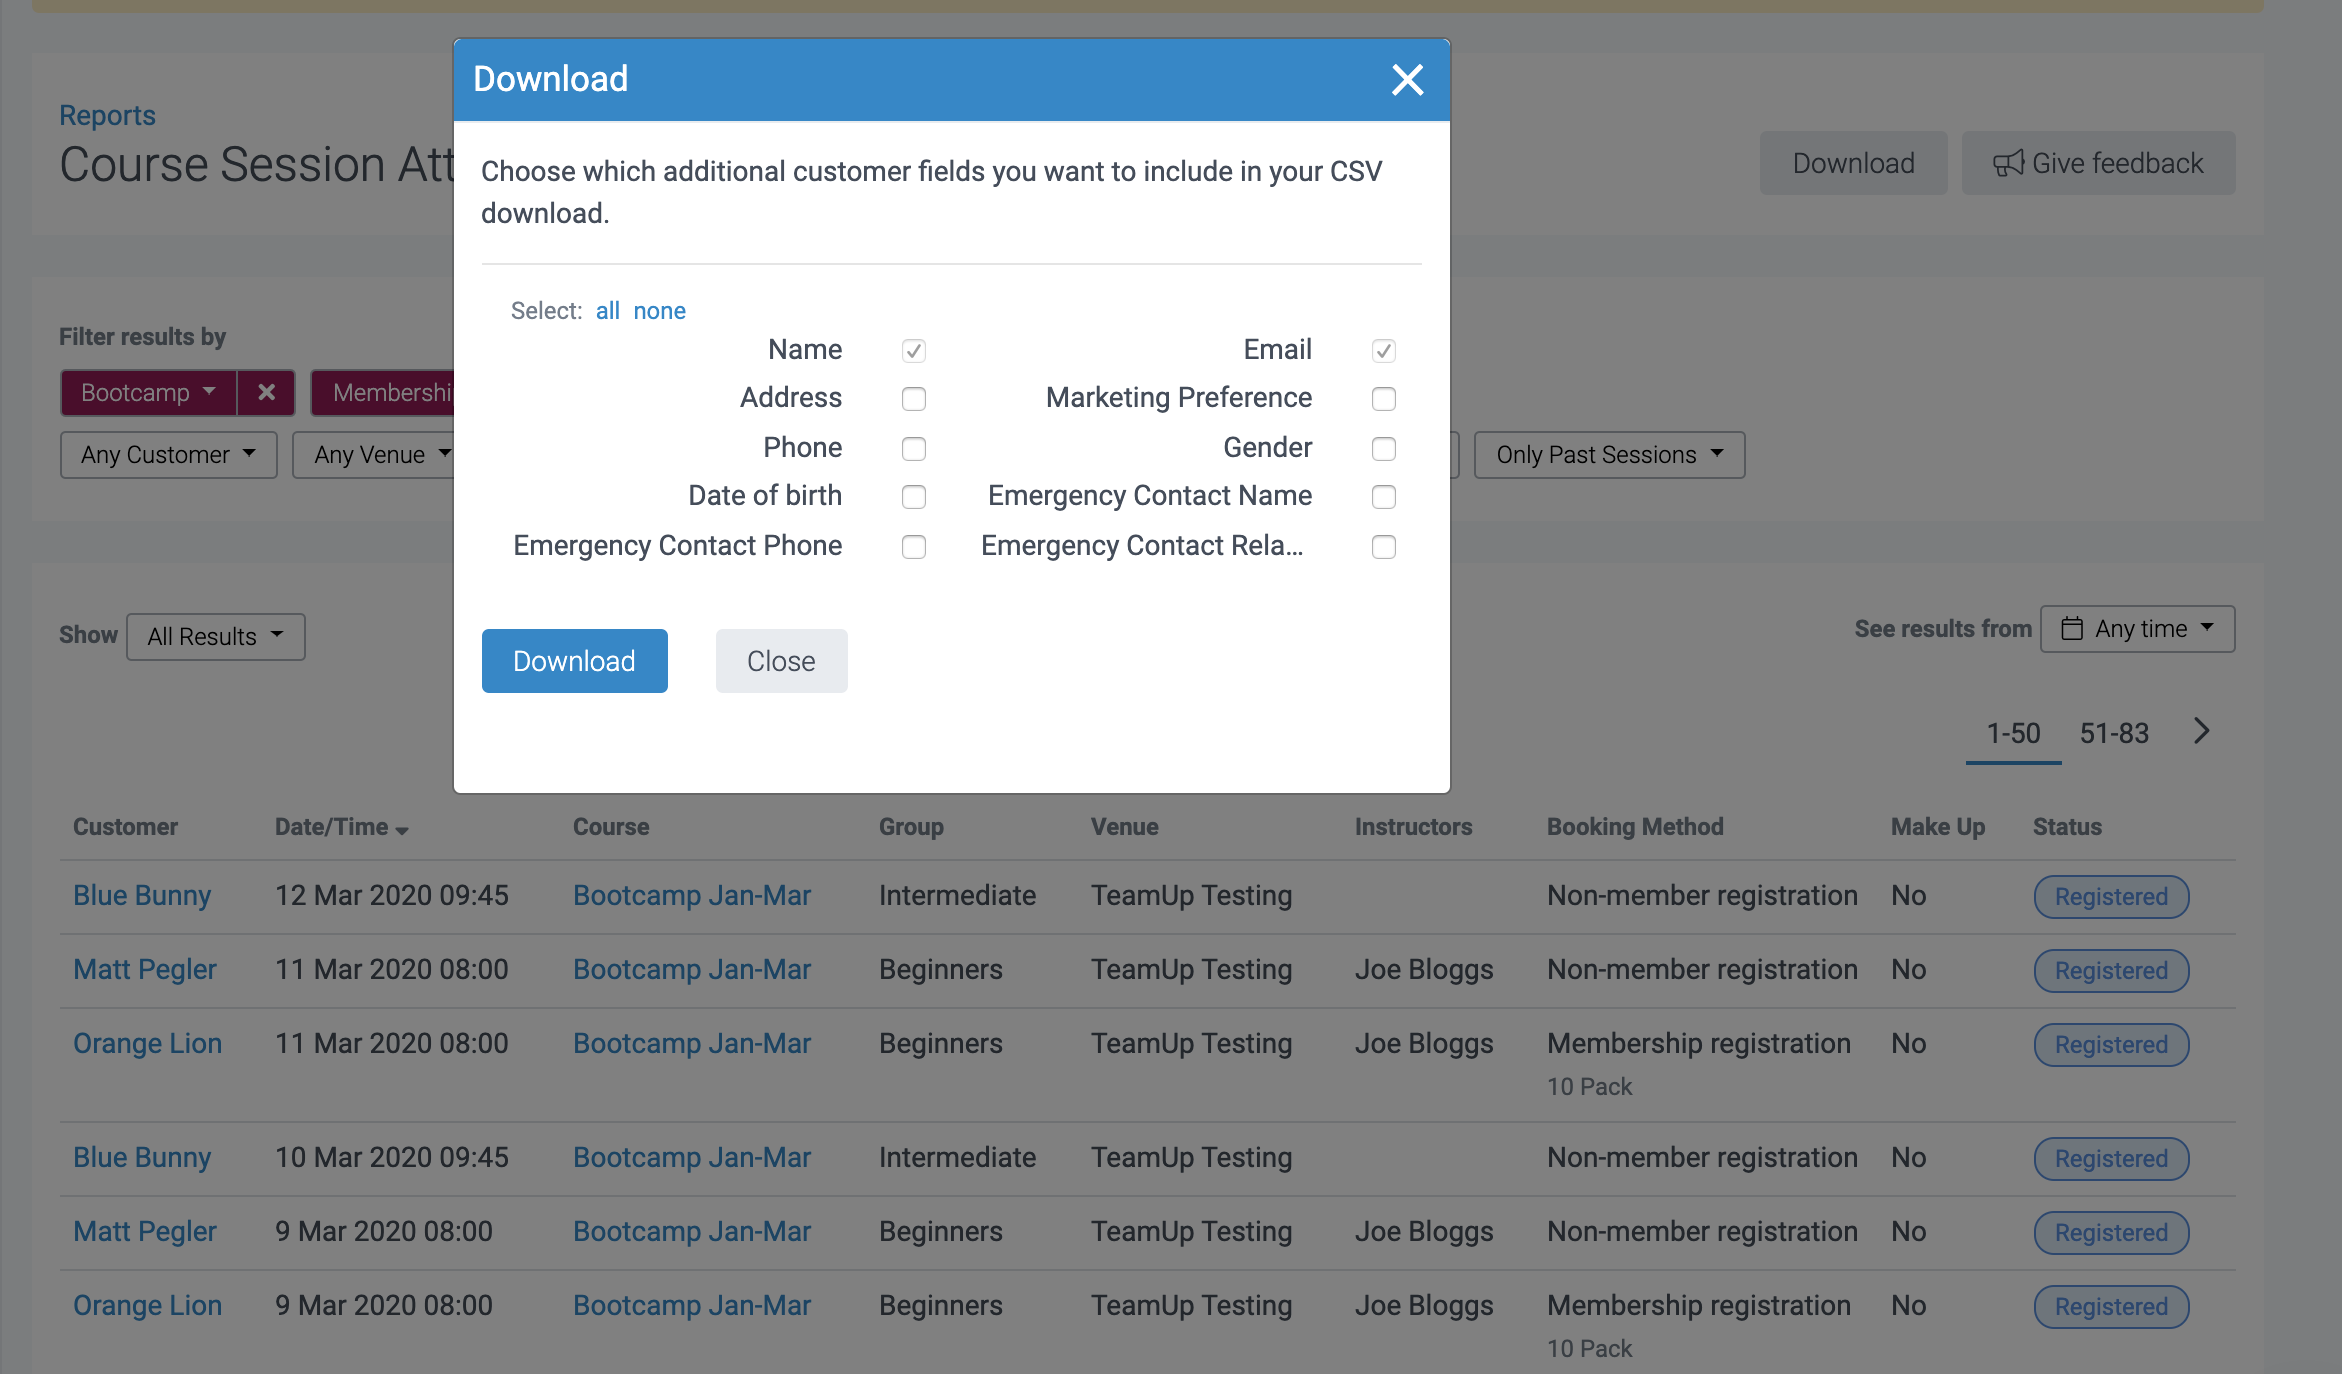Screen dimensions: 2342x1374
Task: Toggle Emergency Contact Name checkbox
Action: (x=1383, y=497)
